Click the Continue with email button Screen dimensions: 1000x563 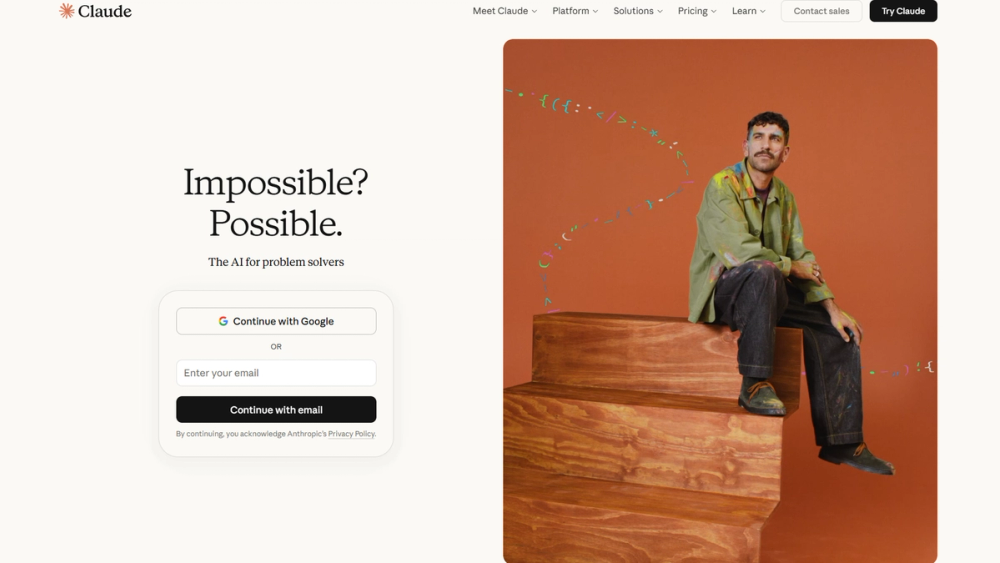(276, 409)
